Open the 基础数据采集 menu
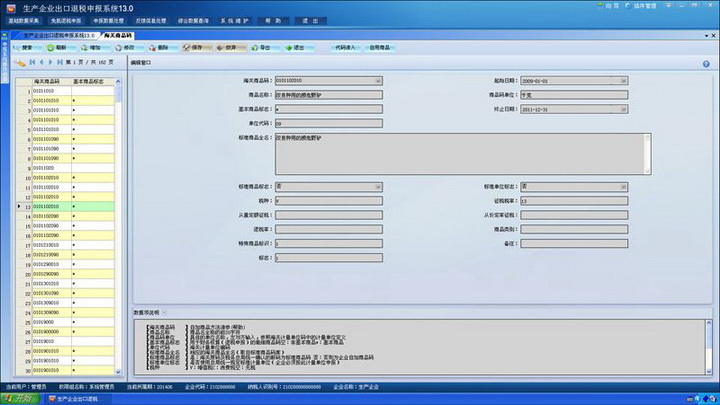The height and width of the screenshot is (405, 720). pos(24,21)
